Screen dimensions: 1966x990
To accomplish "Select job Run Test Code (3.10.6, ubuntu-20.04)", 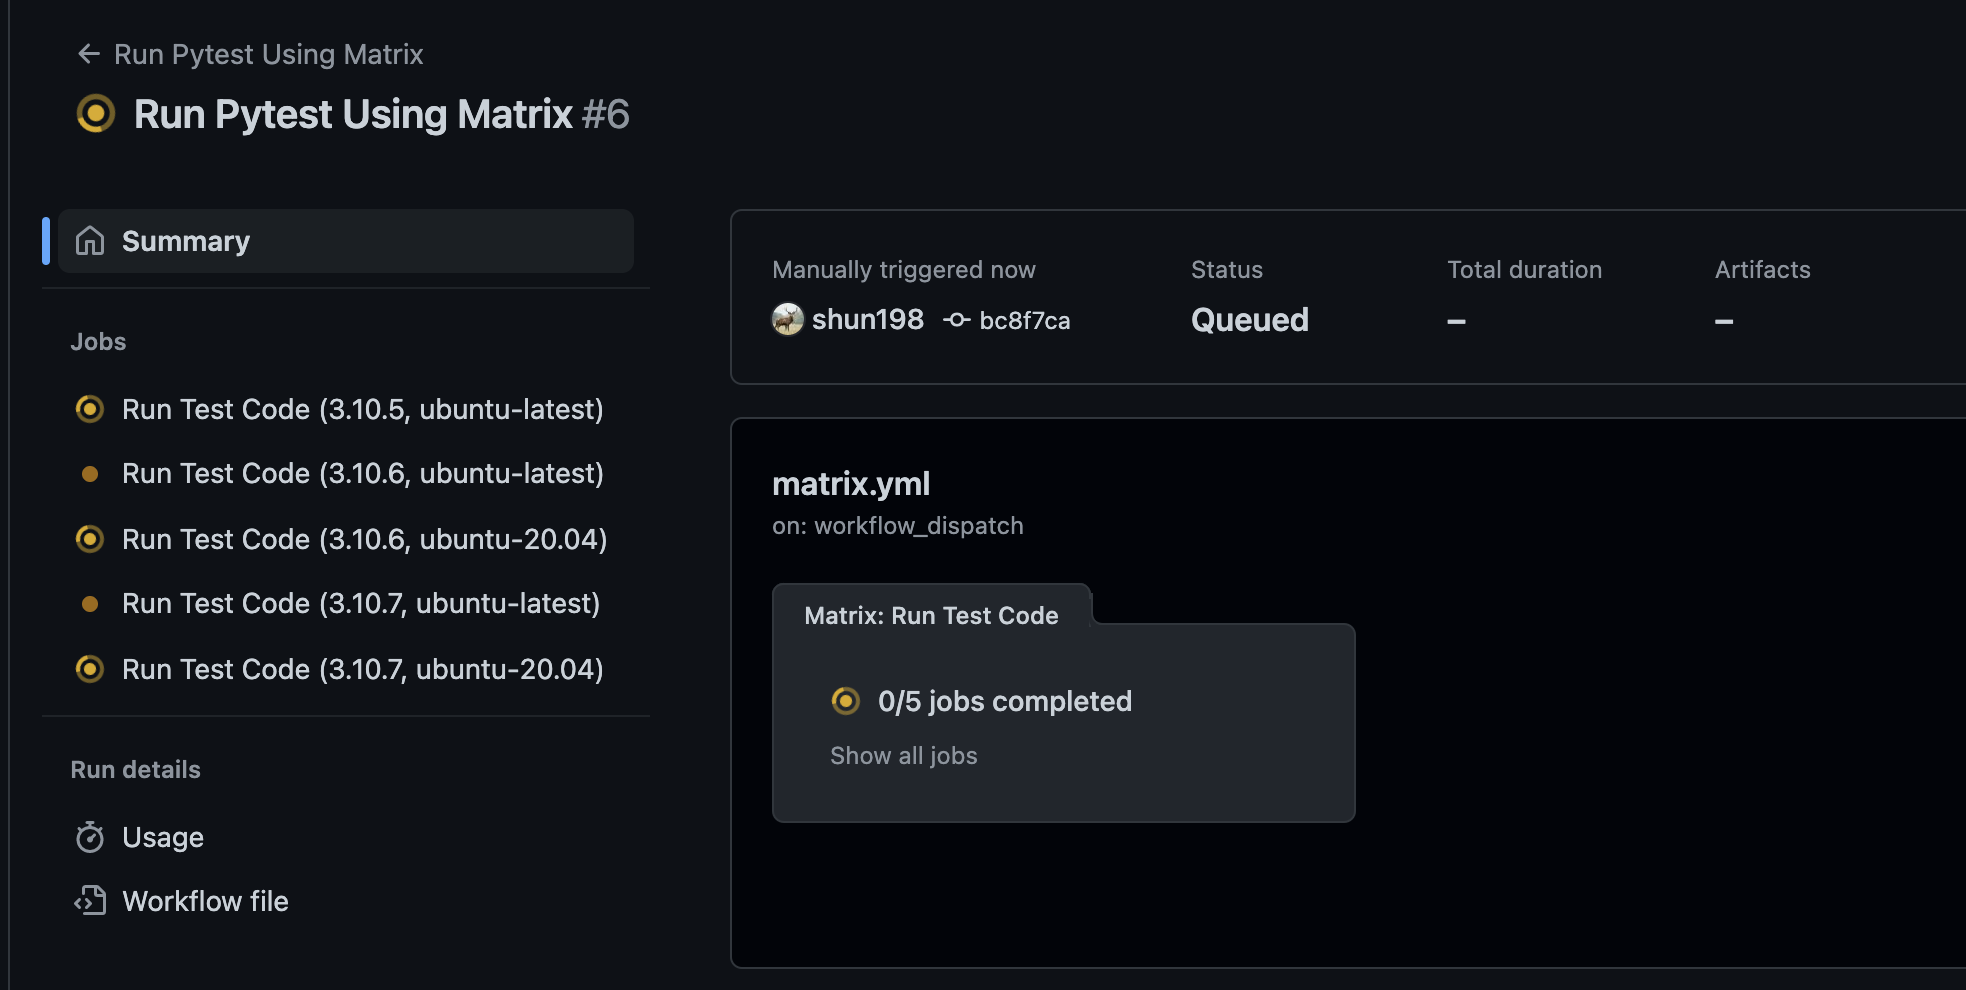I will point(364,539).
